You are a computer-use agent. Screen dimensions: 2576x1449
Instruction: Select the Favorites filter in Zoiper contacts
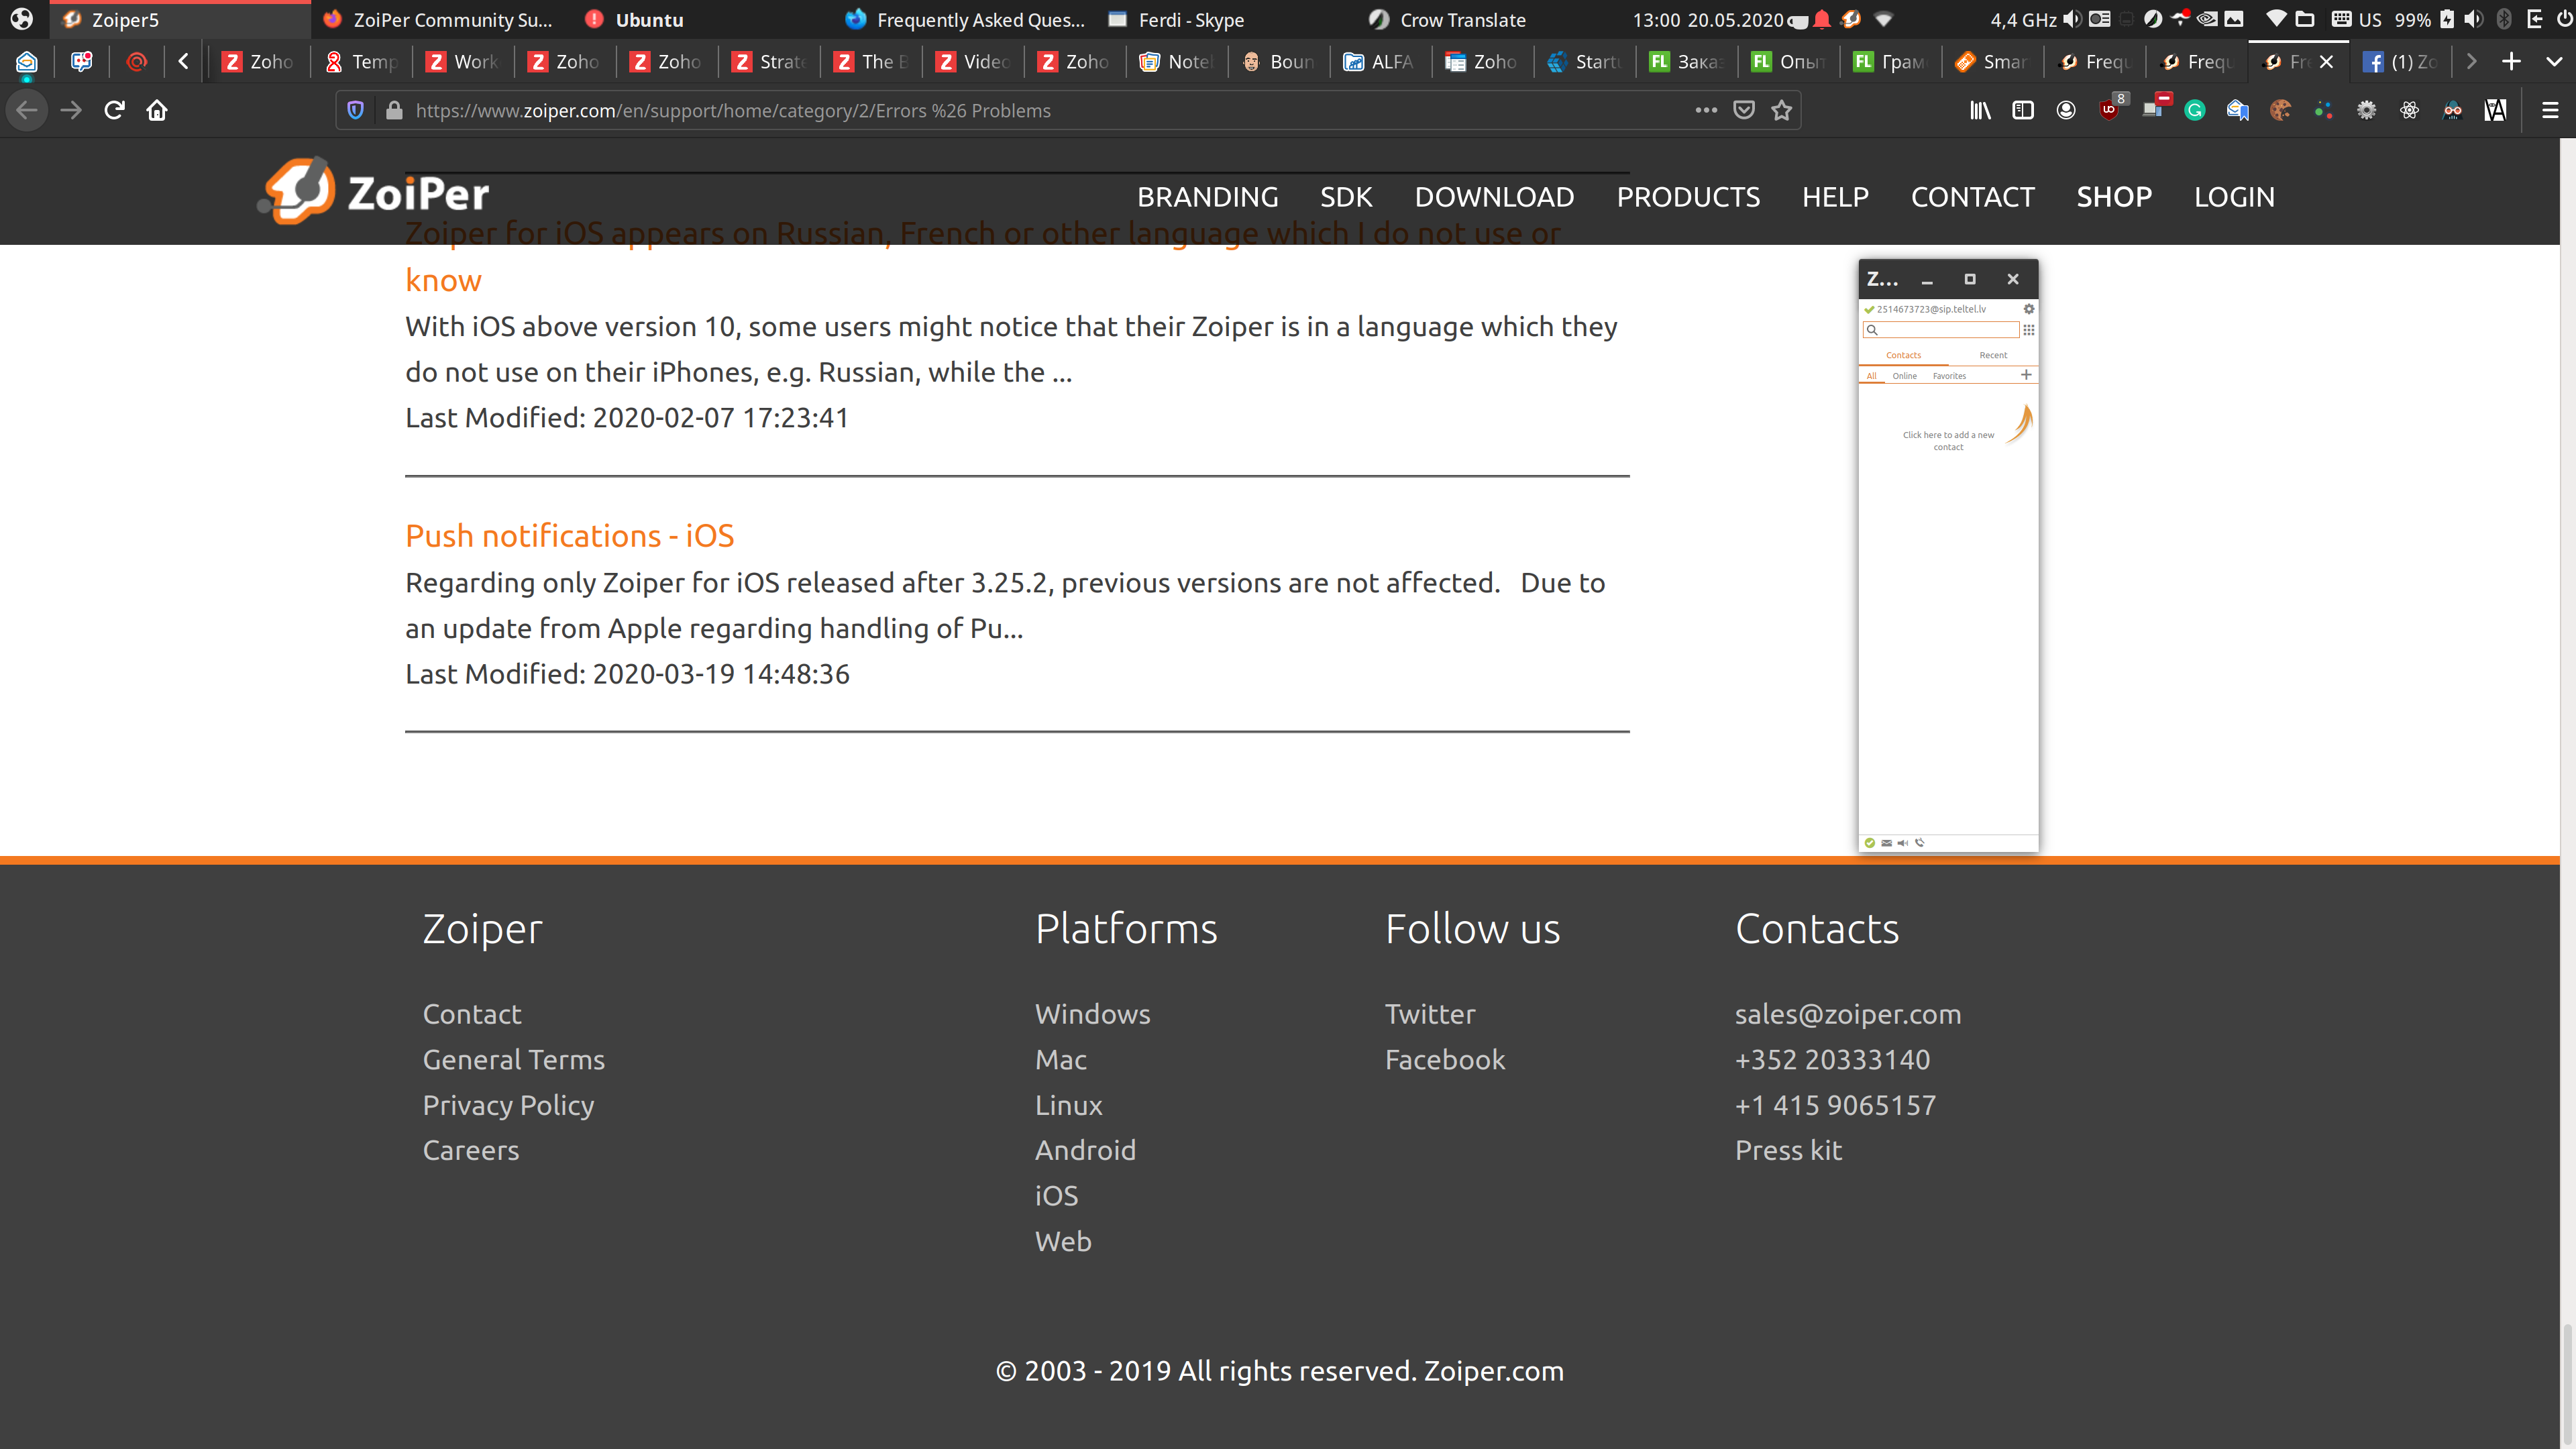[1949, 376]
